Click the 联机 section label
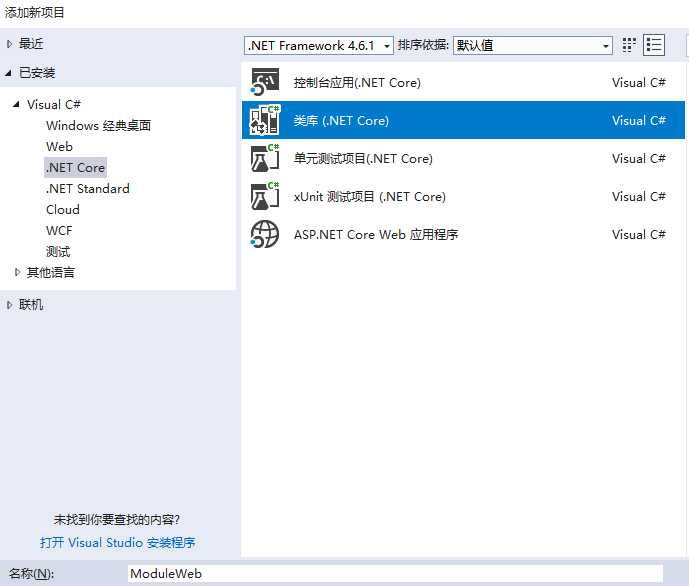689x586 pixels. coord(31,305)
